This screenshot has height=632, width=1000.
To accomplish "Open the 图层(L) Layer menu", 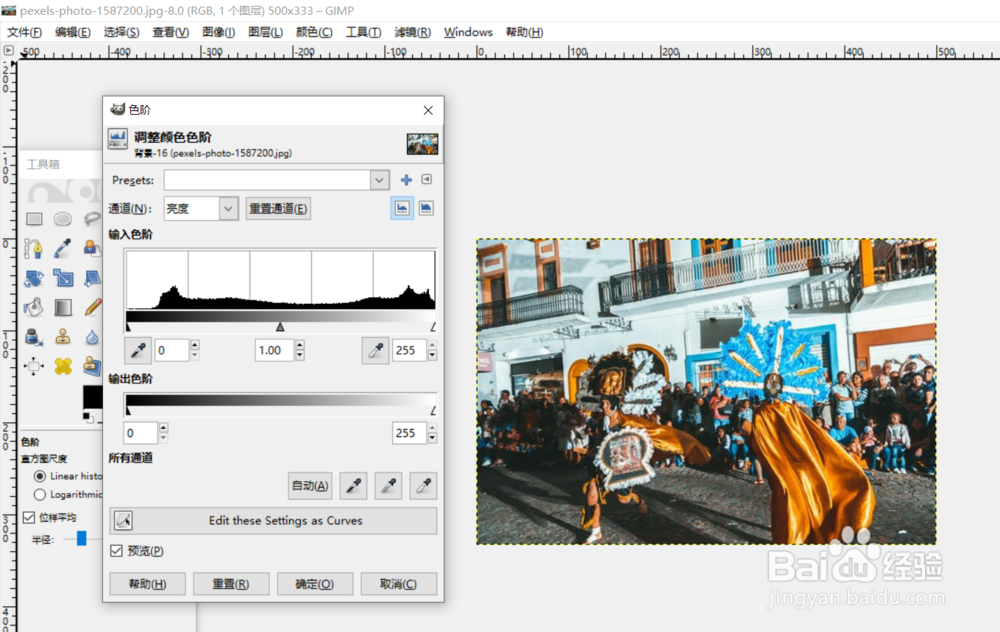I will click(265, 33).
